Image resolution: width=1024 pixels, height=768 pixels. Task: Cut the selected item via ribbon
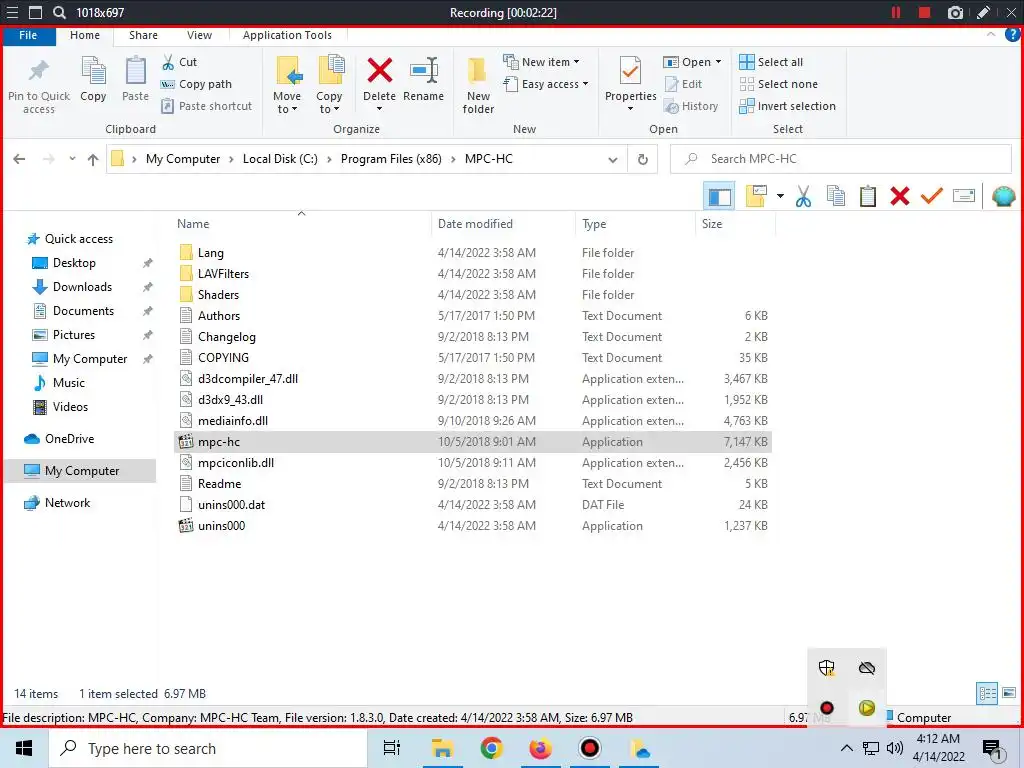179,62
